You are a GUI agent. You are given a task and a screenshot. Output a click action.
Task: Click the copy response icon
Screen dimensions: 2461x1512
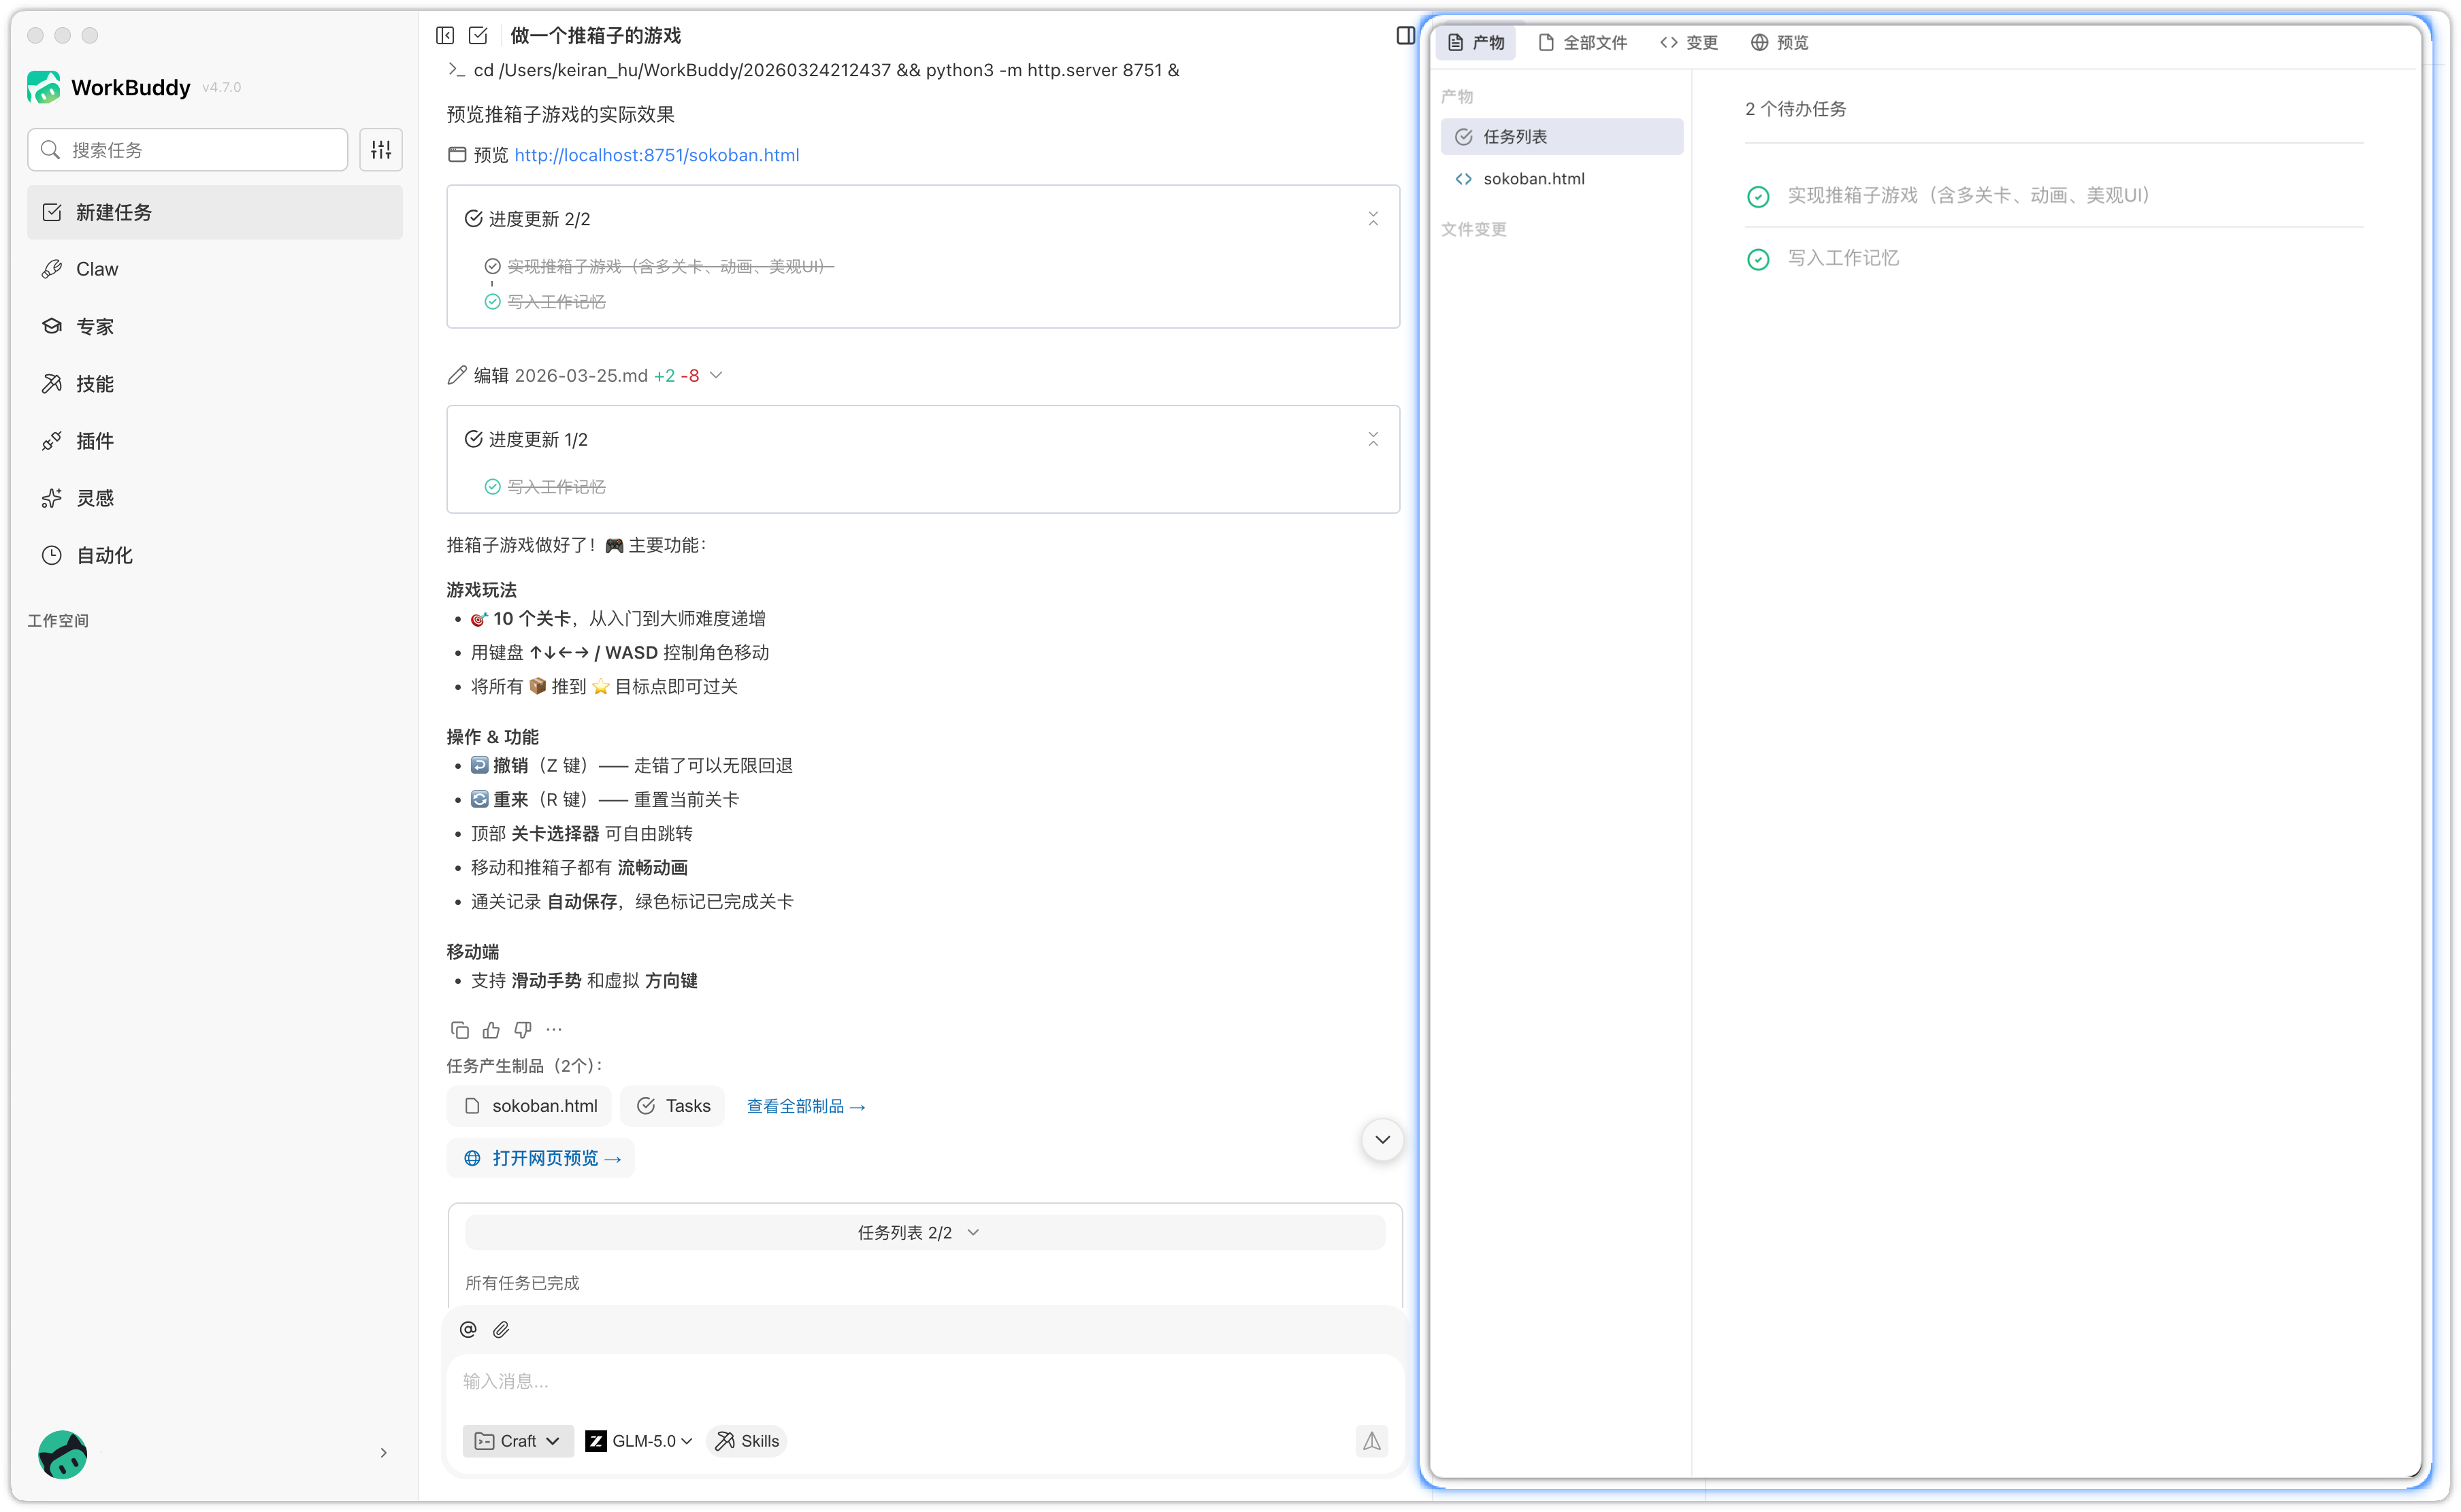(x=459, y=1030)
